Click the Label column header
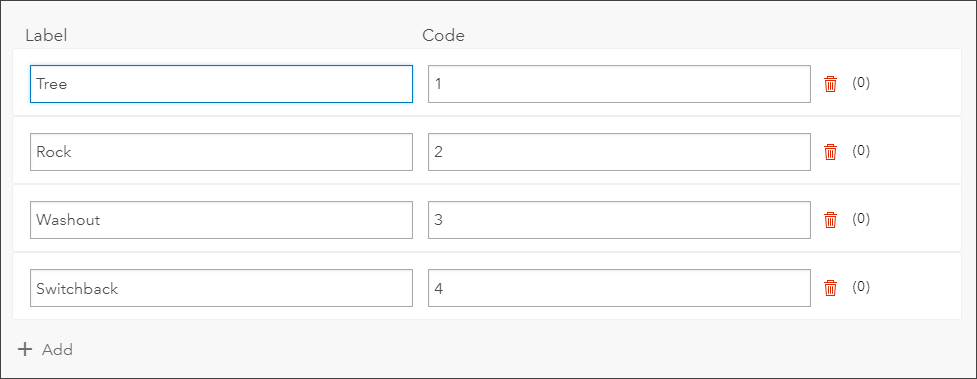The width and height of the screenshot is (977, 379). [x=46, y=36]
